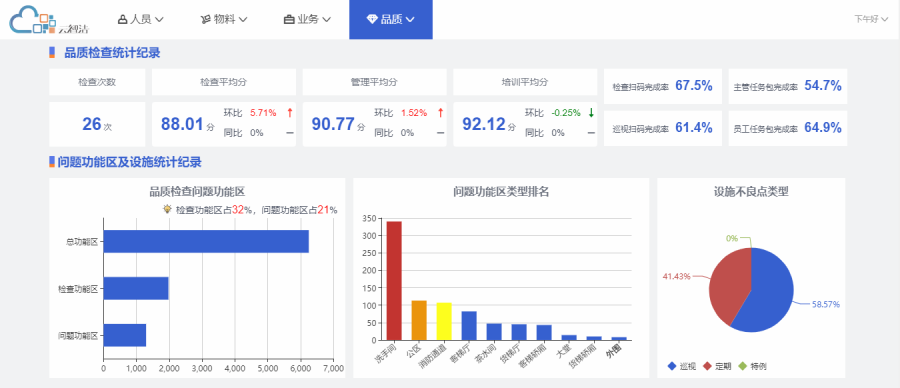
Task: Click the diamond icon beside 品质
Action: [x=372, y=20]
